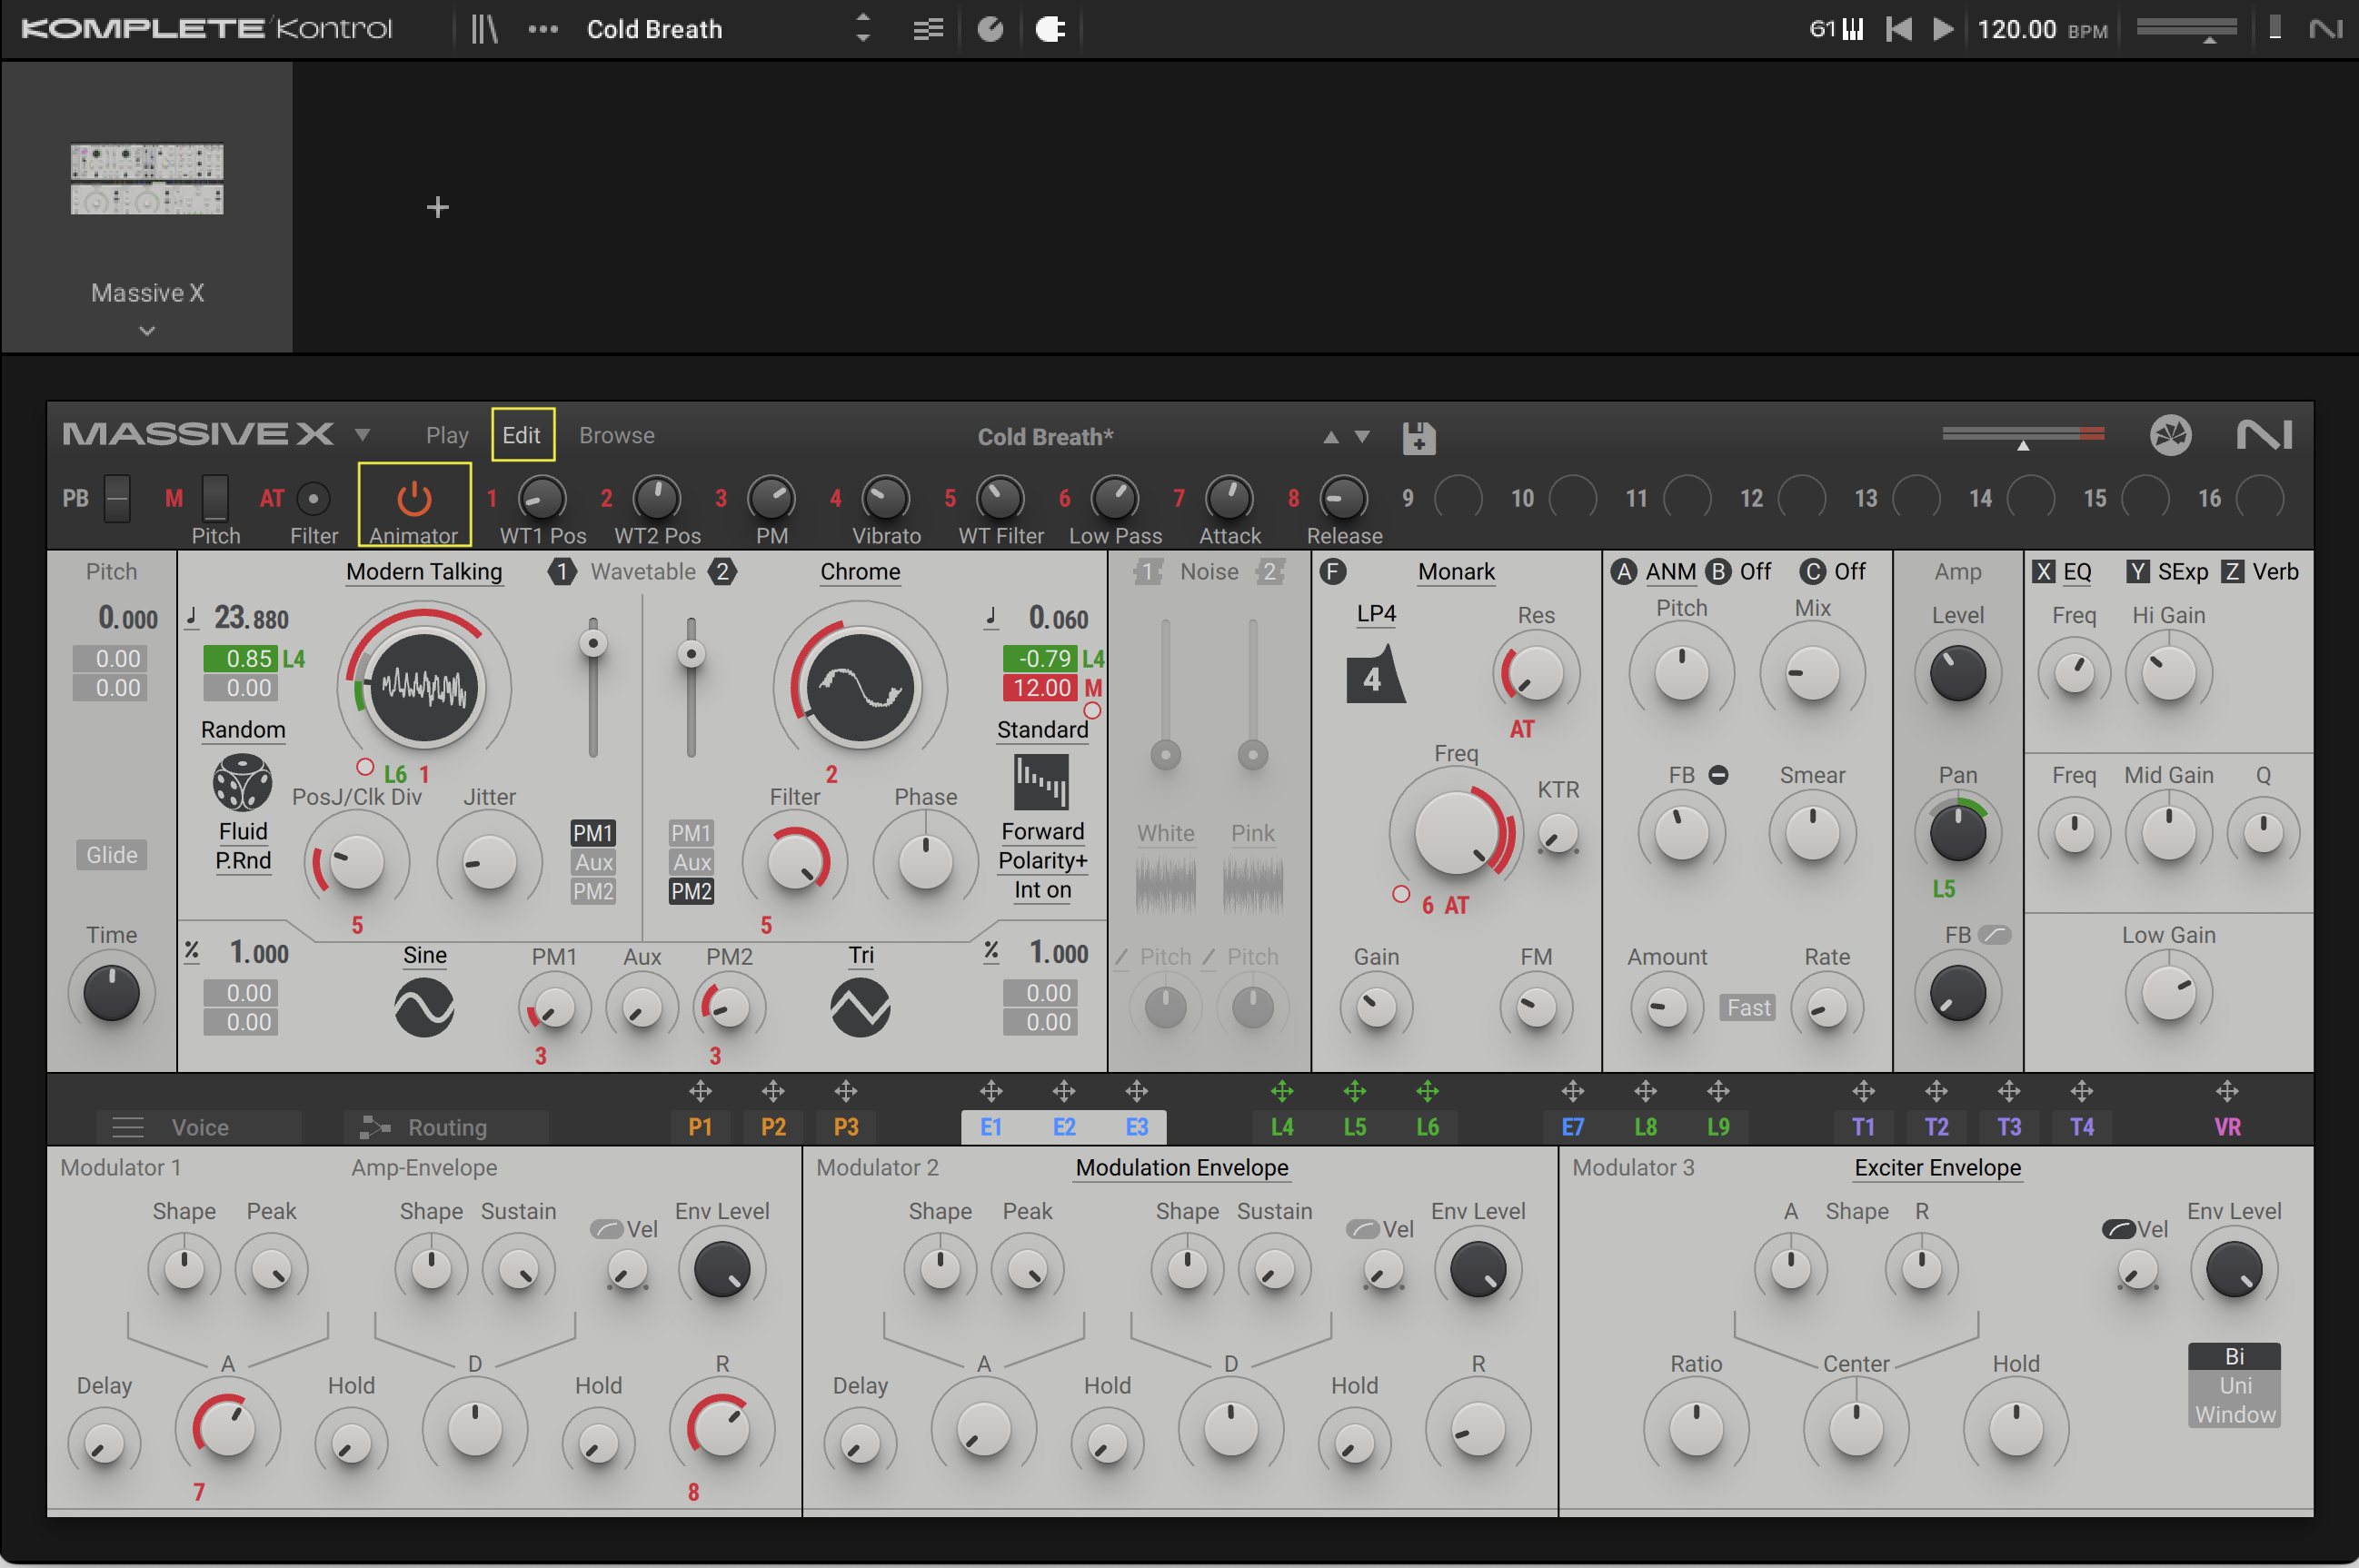This screenshot has height=1568, width=2359.
Task: Open the Standard wavetable mode dropdown
Action: click(1042, 730)
